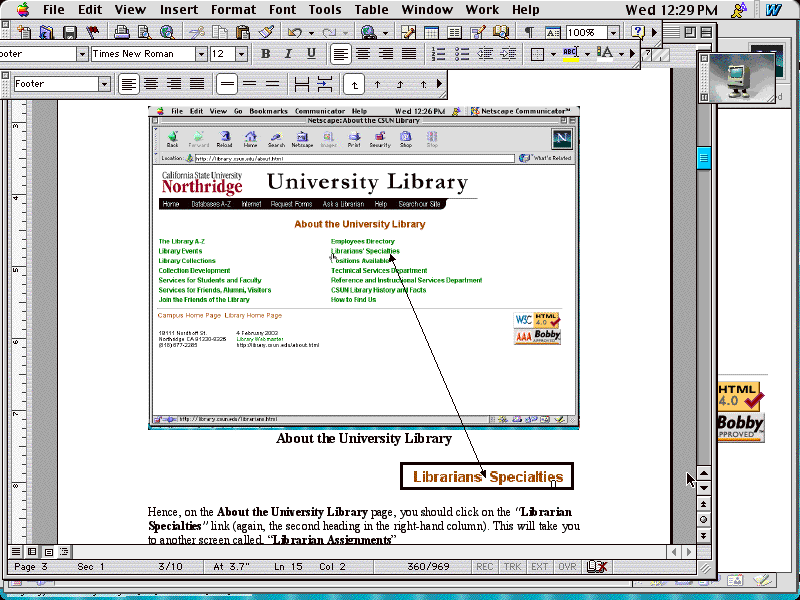Toggle Bold formatting
The image size is (800, 600).
point(265,54)
